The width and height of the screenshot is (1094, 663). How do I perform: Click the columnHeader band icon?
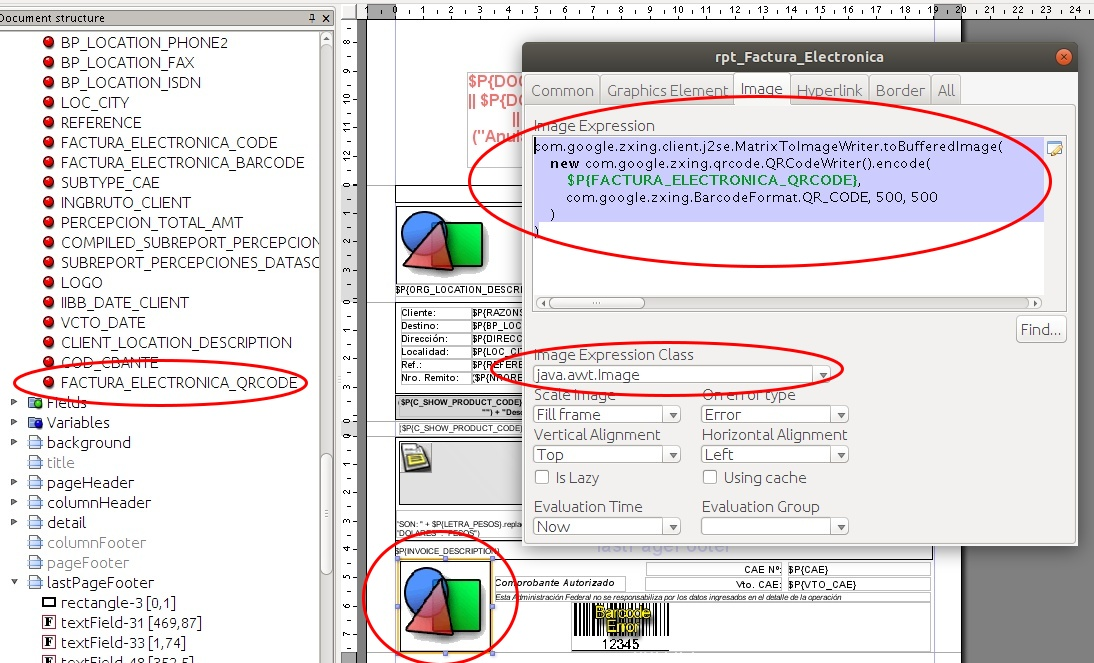(35, 502)
